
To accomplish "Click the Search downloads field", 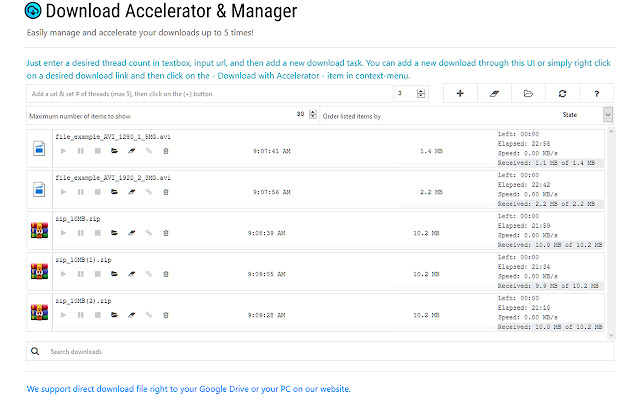I will 320,351.
